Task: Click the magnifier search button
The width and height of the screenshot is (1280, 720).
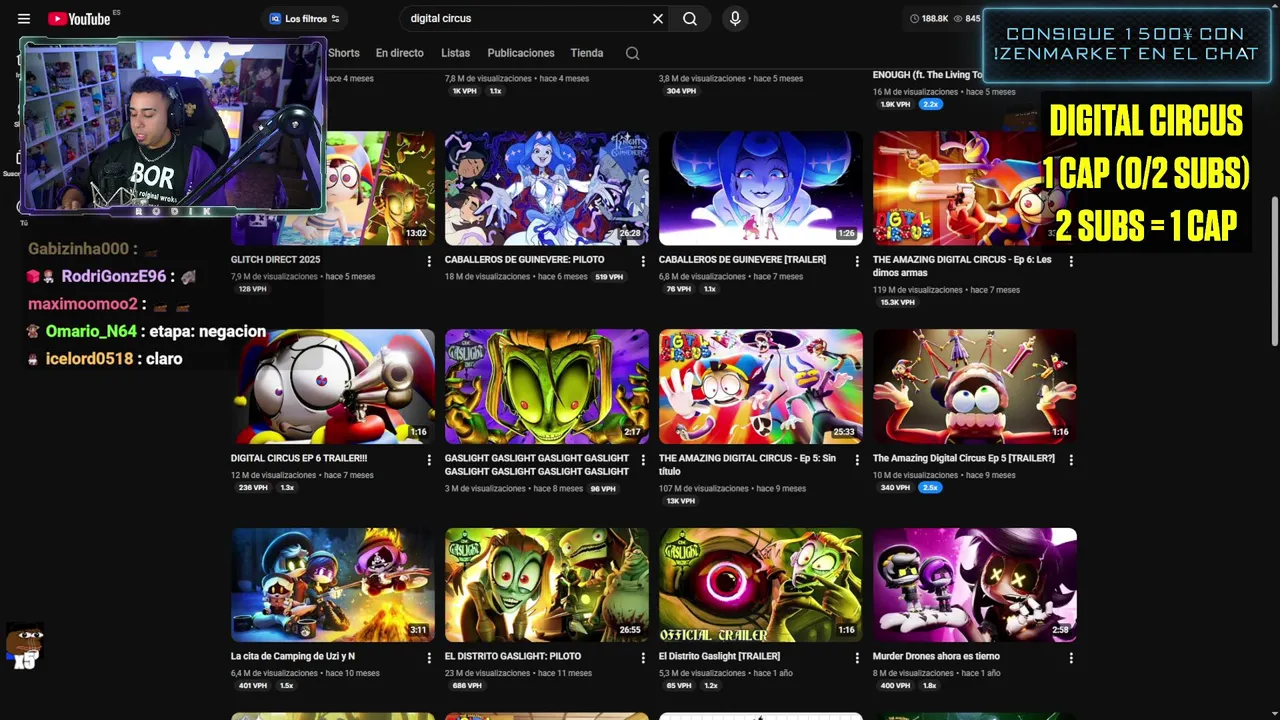Action: 690,18
